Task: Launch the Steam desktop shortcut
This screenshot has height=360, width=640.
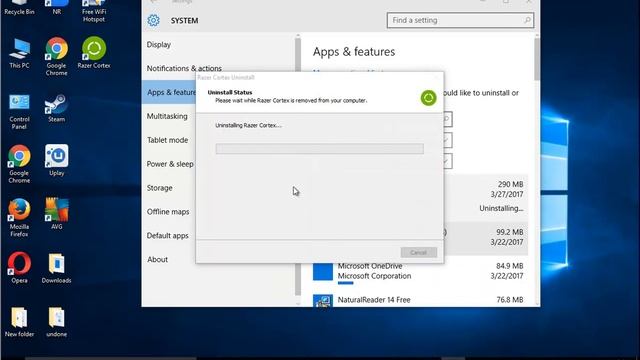Action: (x=56, y=108)
